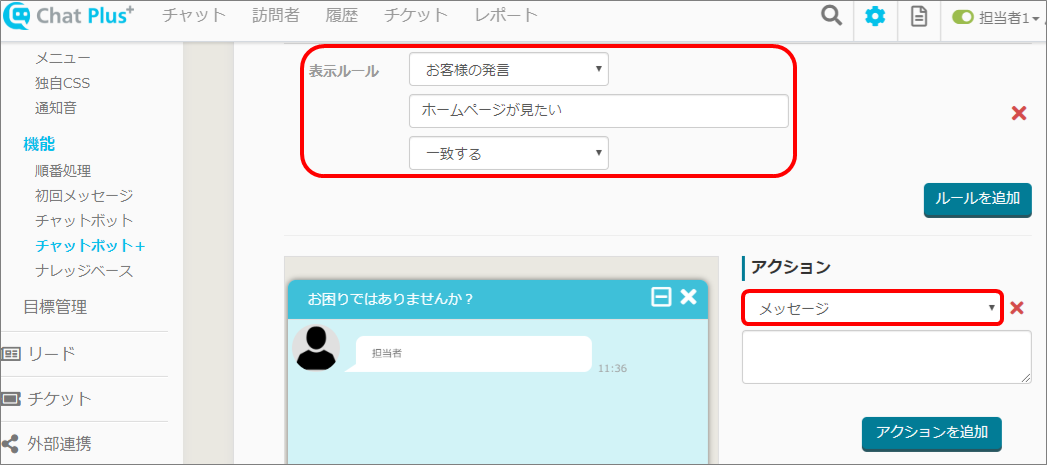Open the document icon in header
The width and height of the screenshot is (1047, 465).
click(919, 16)
